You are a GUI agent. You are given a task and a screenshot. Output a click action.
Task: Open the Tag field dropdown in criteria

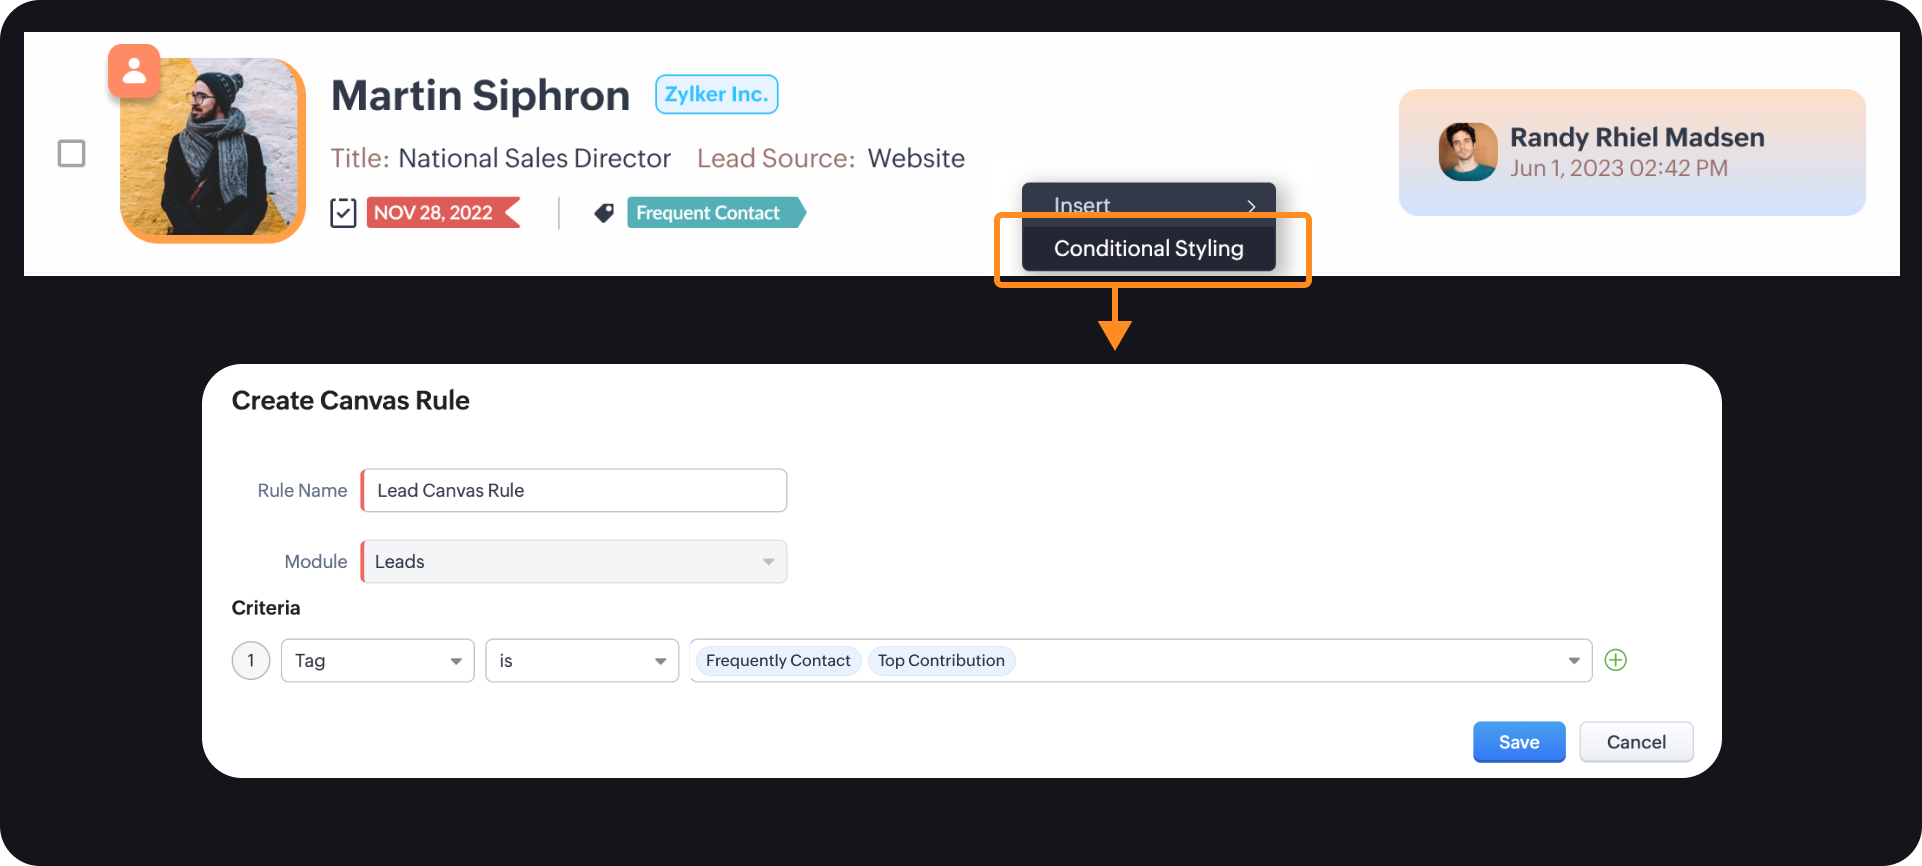pos(377,661)
